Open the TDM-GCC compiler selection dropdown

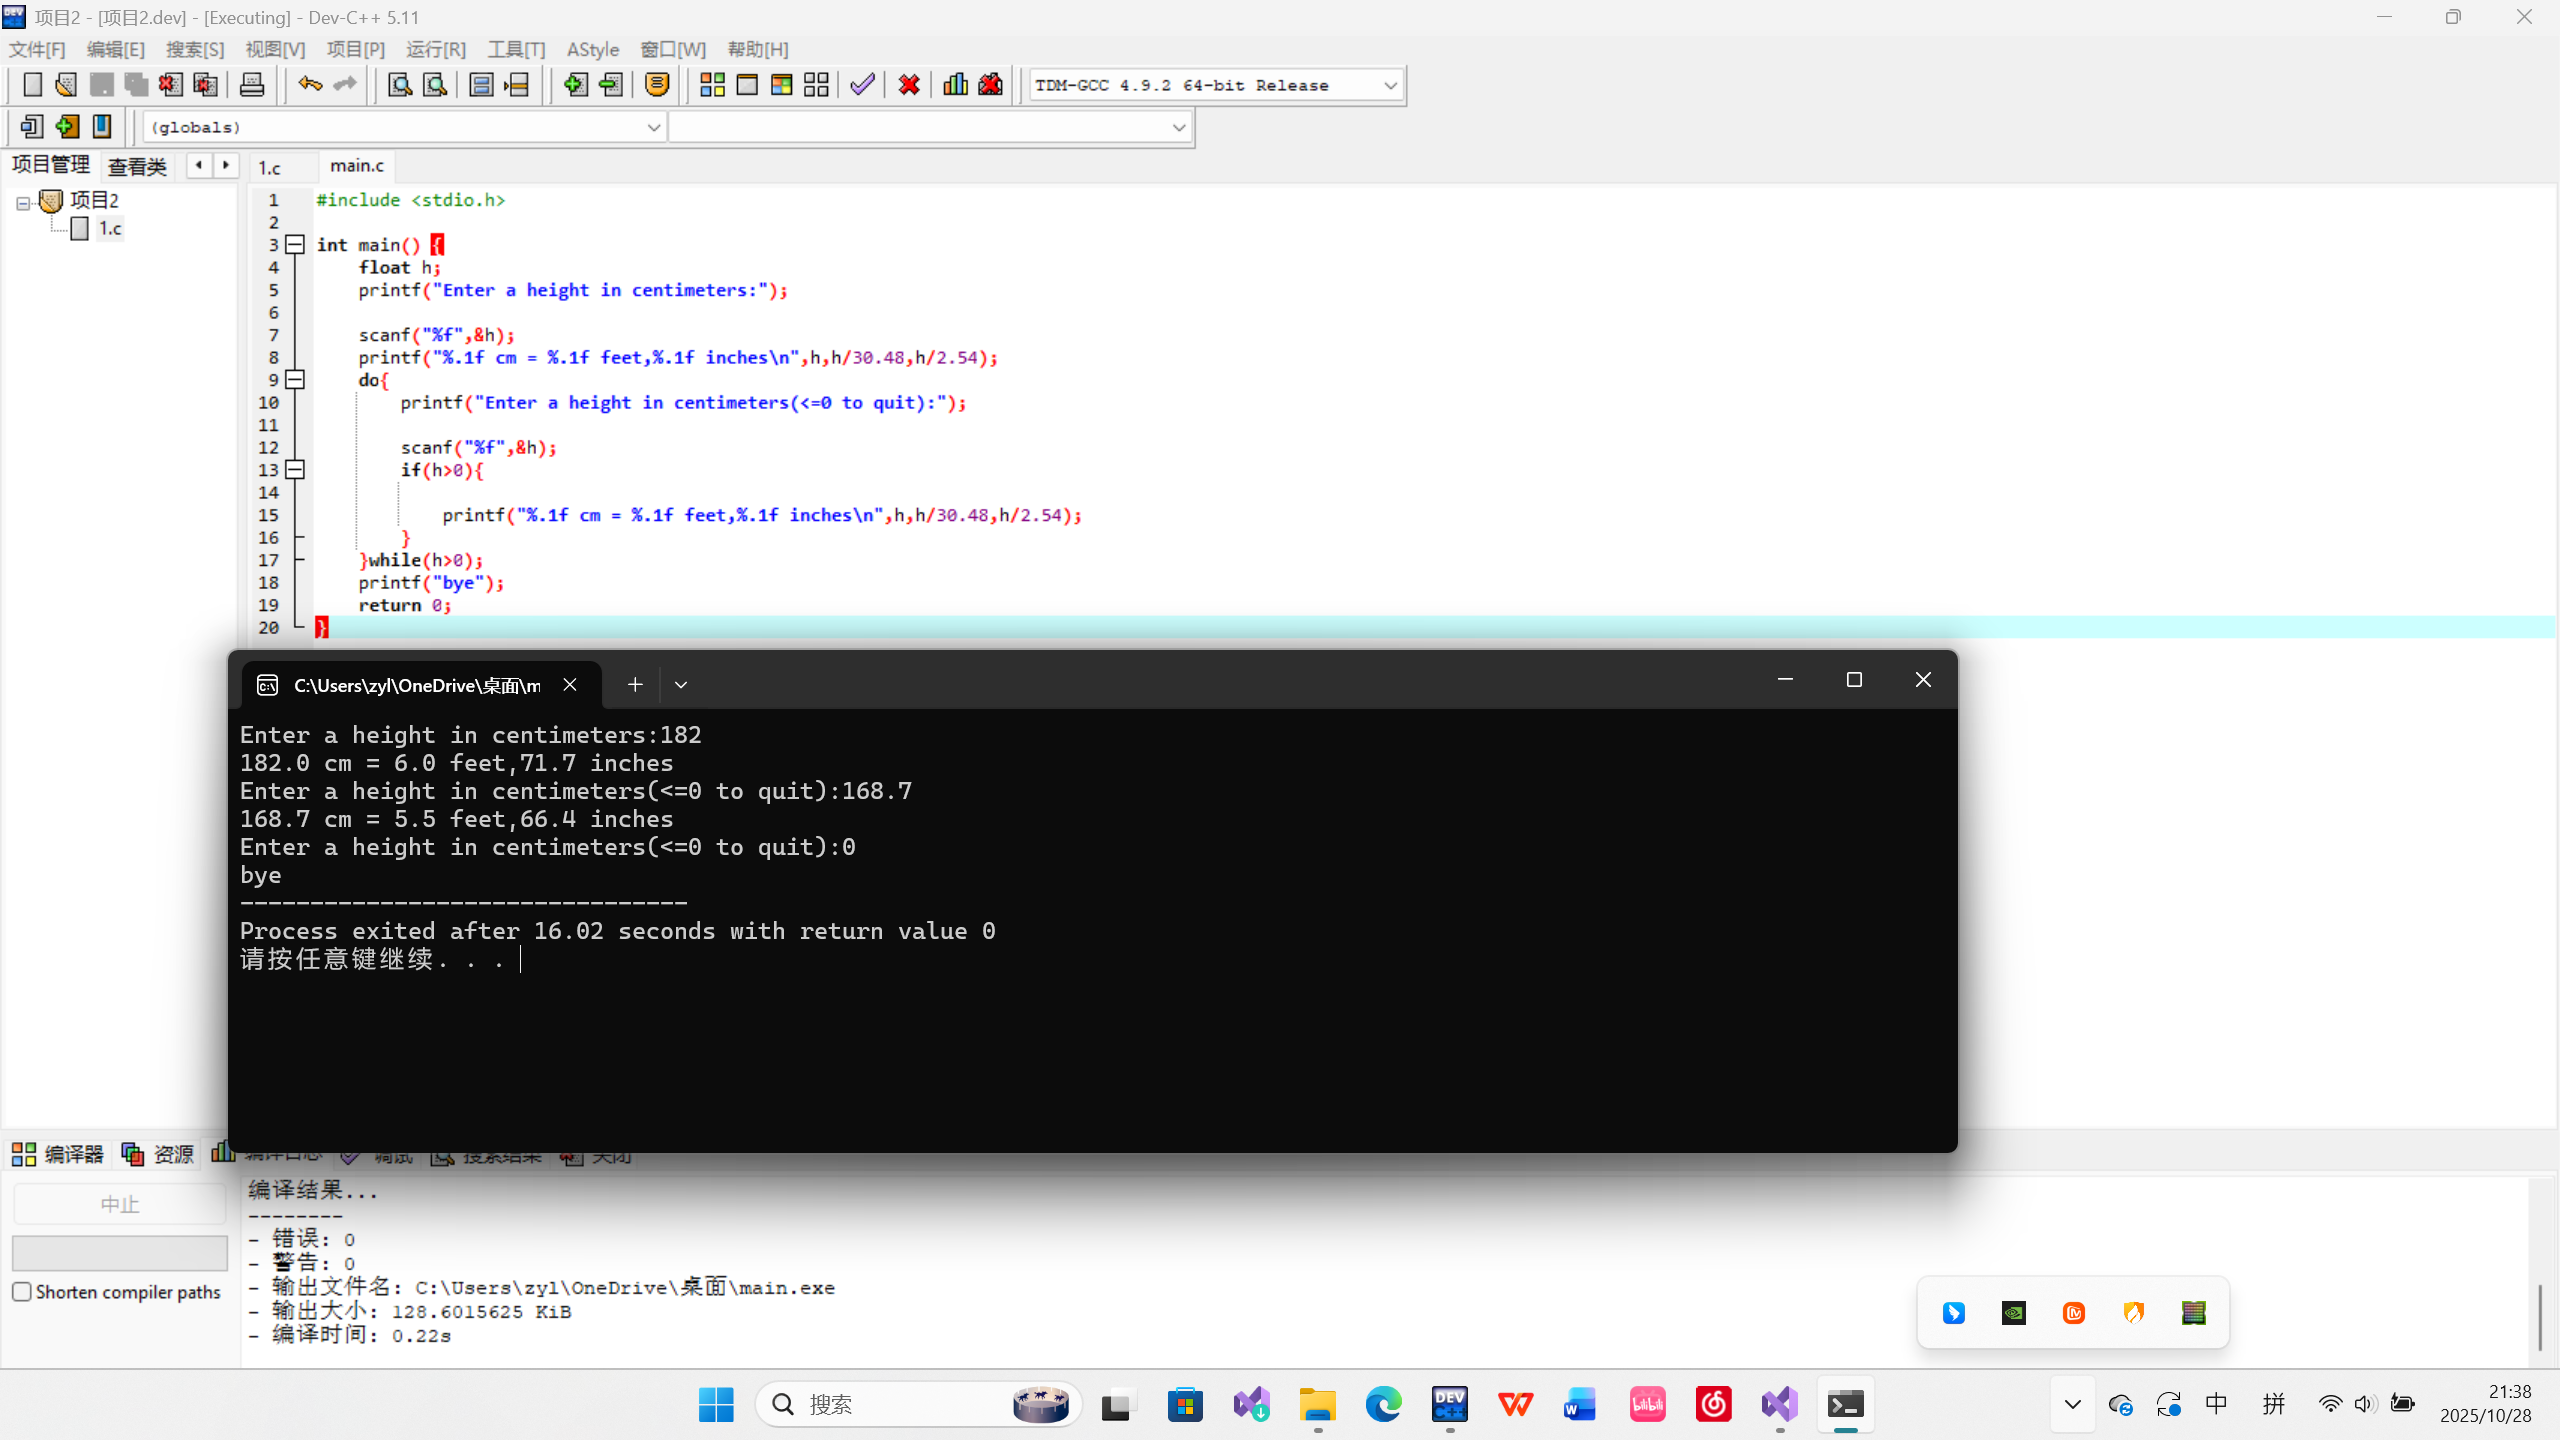pyautogui.click(x=1390, y=85)
